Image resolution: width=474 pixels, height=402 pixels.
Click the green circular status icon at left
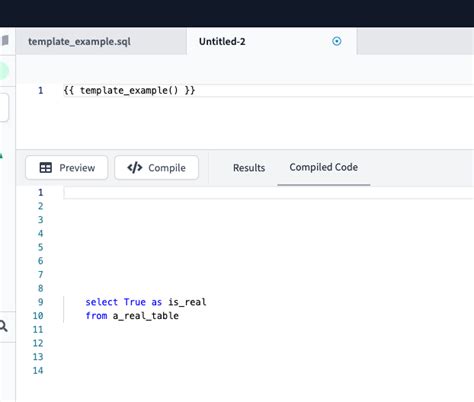tap(4, 71)
